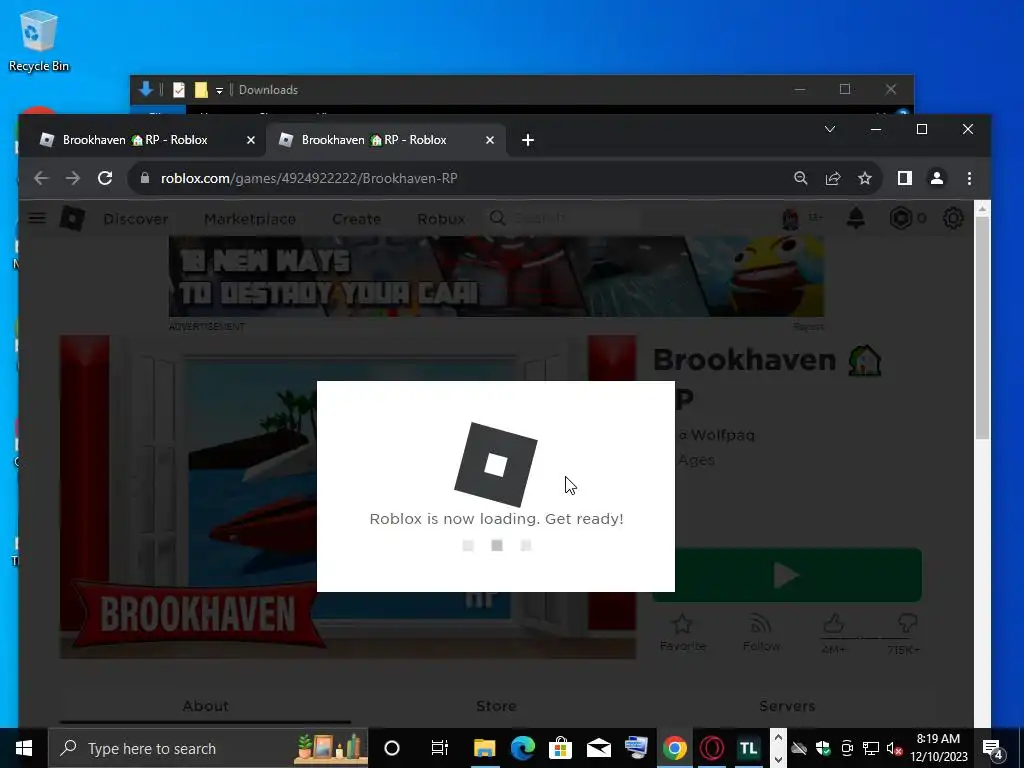Open the Mail app from taskbar
The height and width of the screenshot is (768, 1024).
(598, 748)
